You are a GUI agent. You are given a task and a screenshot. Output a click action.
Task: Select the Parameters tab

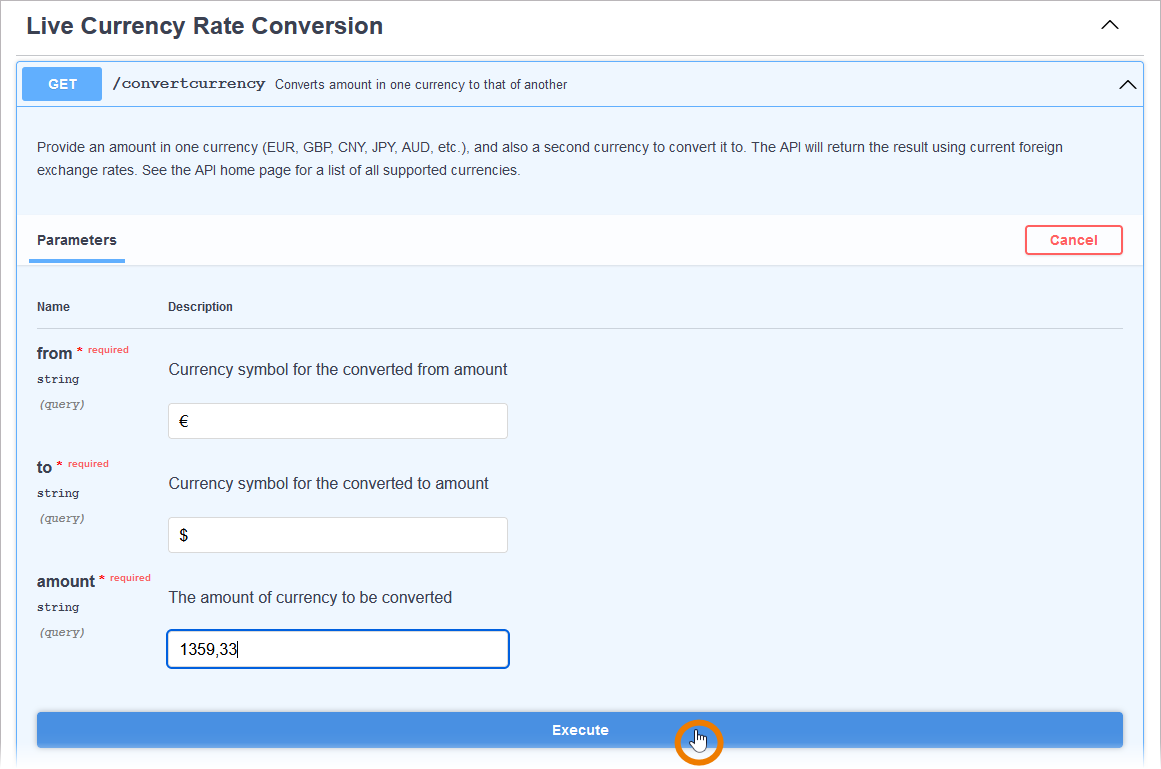coord(77,241)
